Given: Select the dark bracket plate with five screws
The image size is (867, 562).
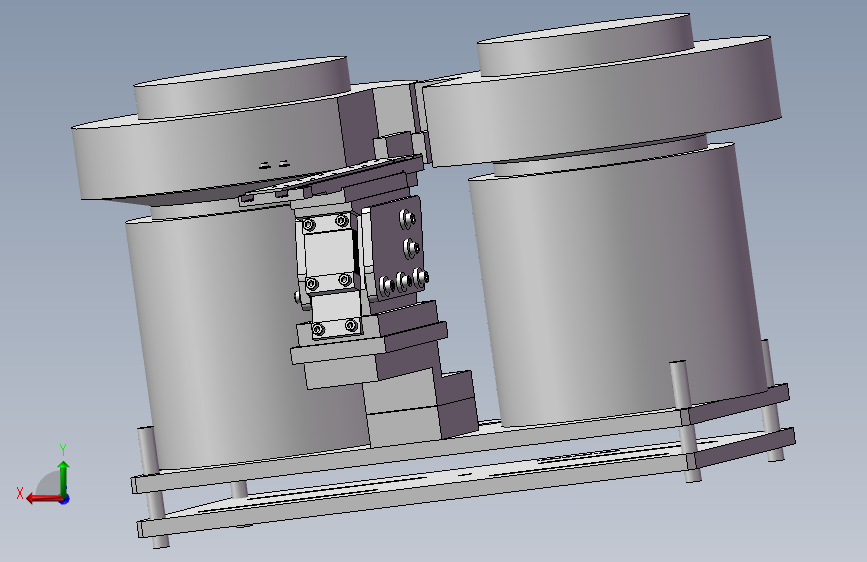Looking at the screenshot, I should coord(396,249).
